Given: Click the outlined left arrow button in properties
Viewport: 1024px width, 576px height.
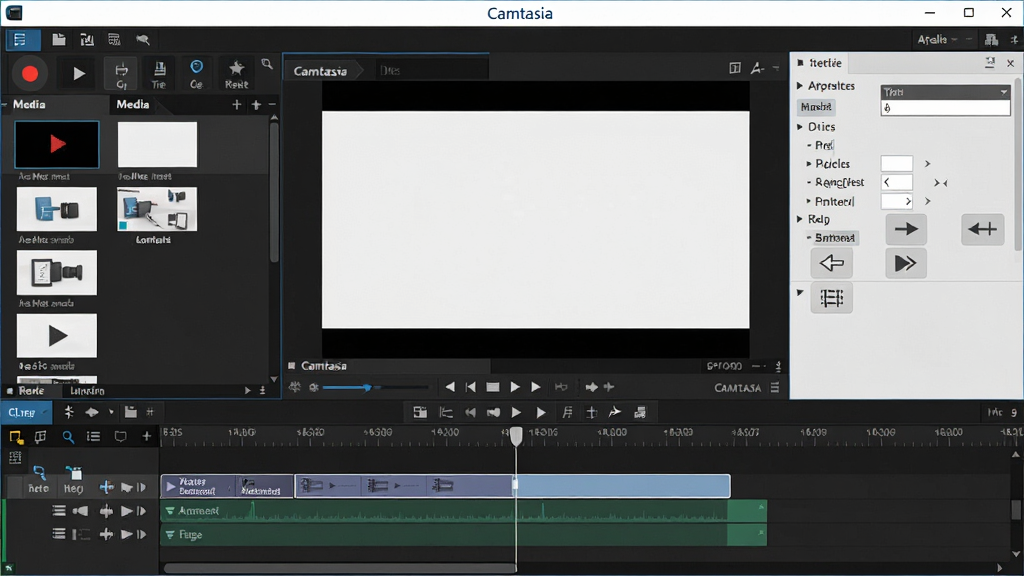Looking at the screenshot, I should click(x=831, y=263).
